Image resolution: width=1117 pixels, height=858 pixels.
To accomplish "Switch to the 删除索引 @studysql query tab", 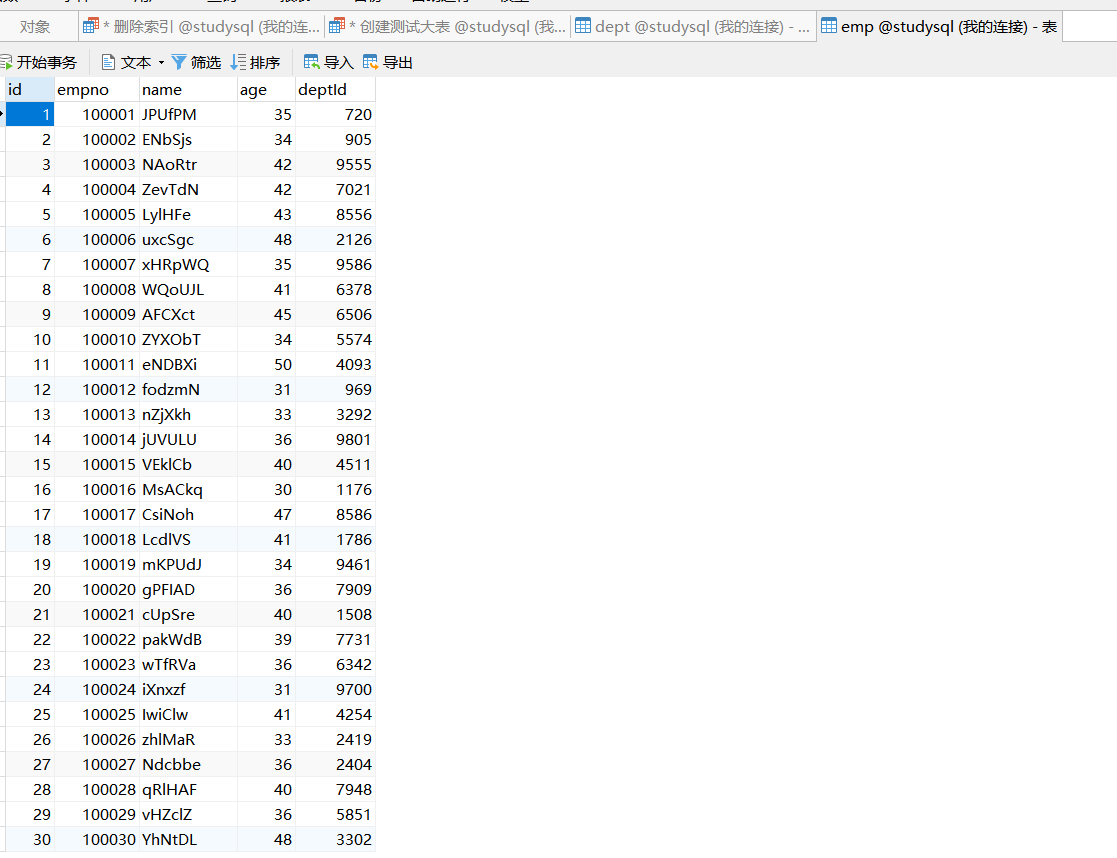I will pos(202,27).
